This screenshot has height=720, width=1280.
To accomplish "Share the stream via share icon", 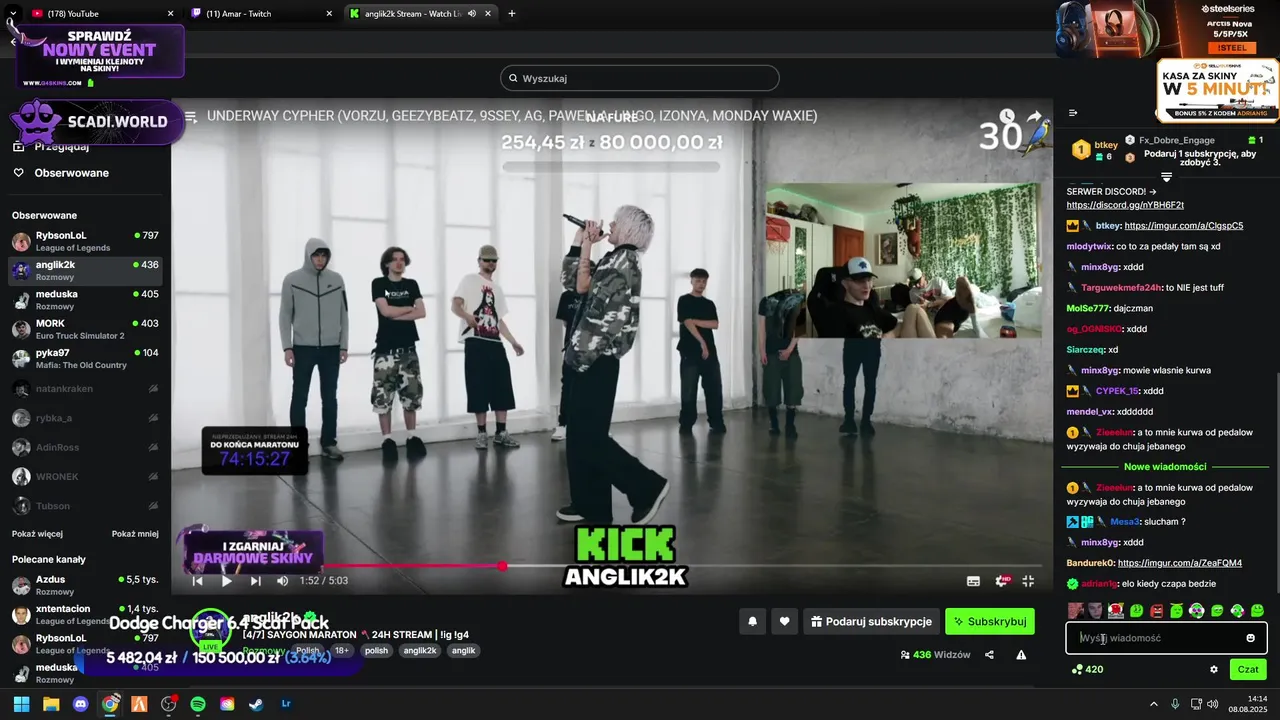I will [989, 655].
